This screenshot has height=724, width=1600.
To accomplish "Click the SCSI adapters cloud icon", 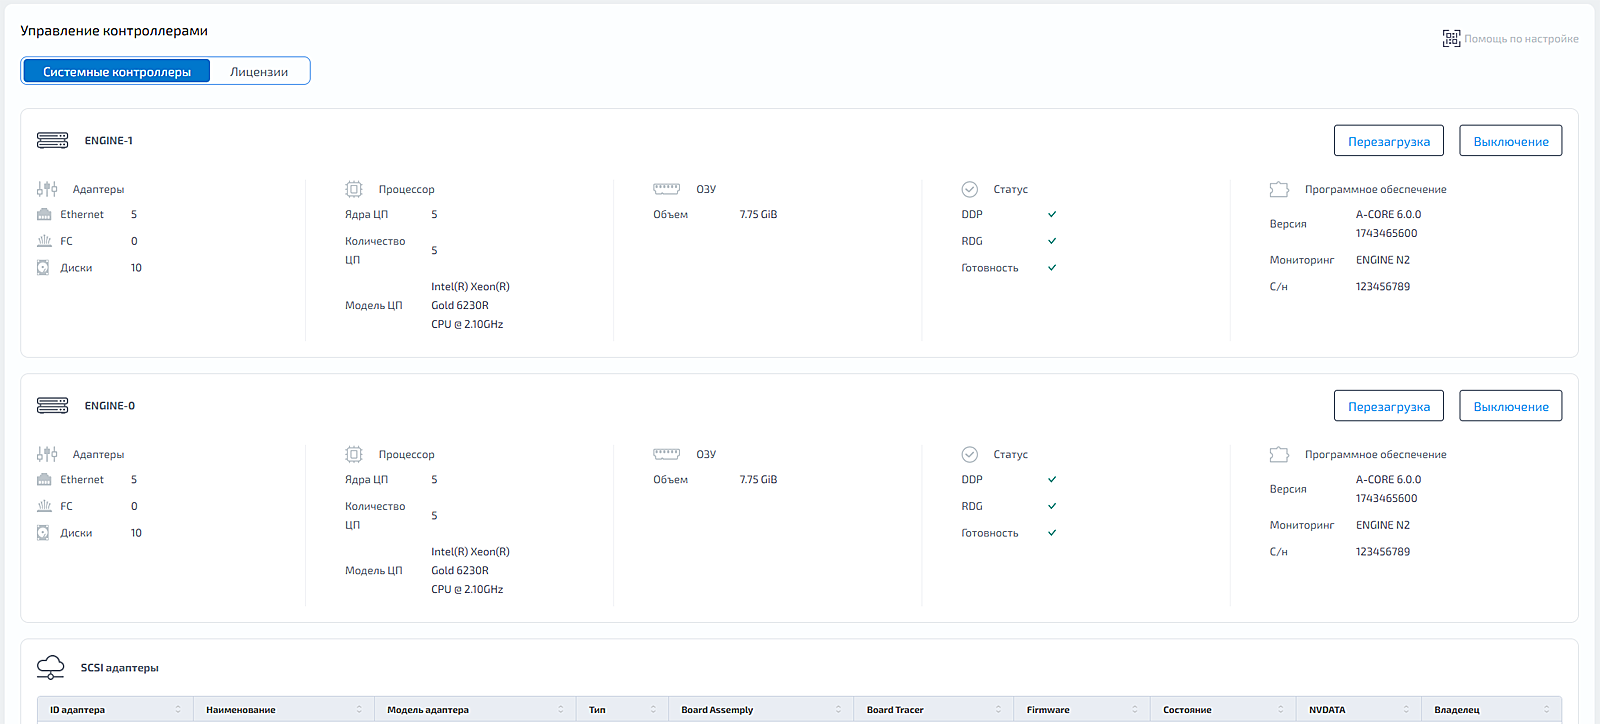I will pos(50,667).
